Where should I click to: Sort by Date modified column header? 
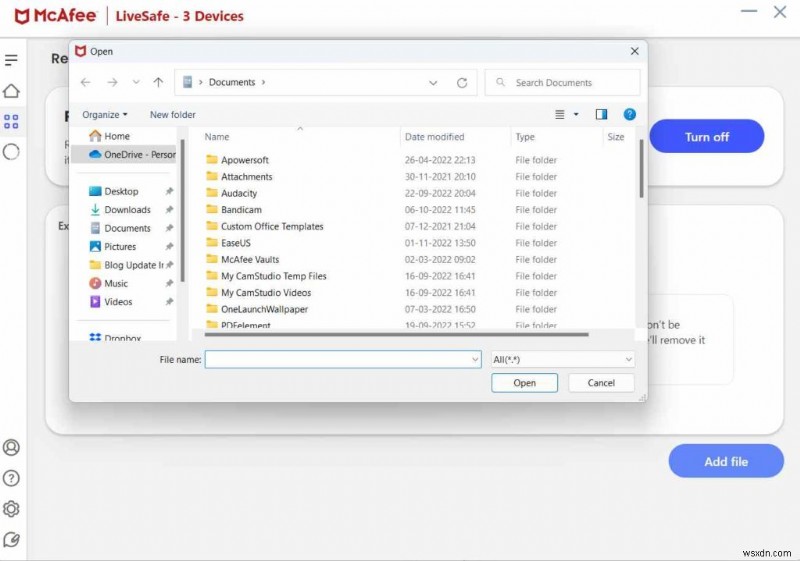(x=435, y=137)
